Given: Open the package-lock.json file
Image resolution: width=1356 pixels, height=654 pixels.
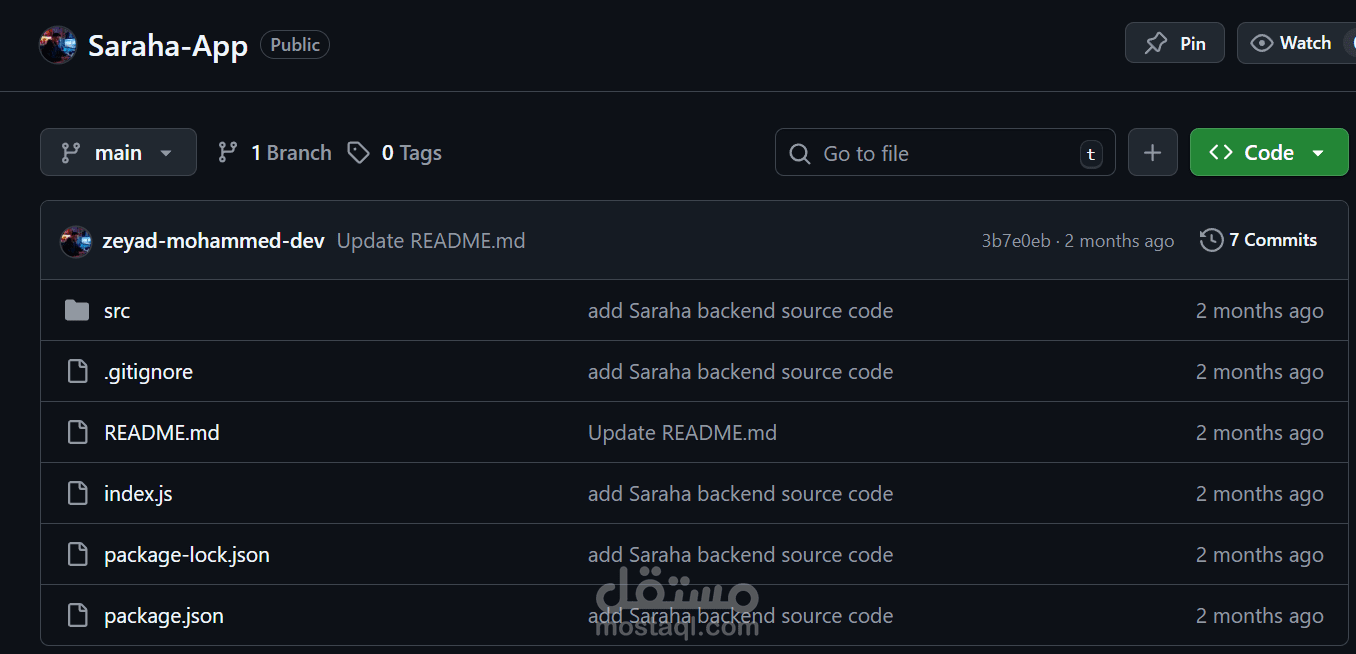Looking at the screenshot, I should (x=187, y=555).
